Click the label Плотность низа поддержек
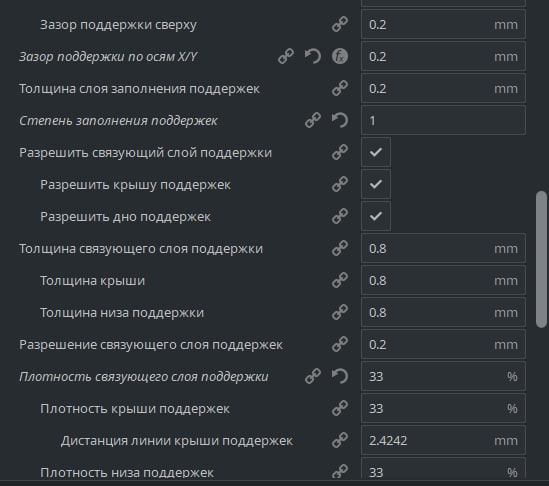This screenshot has width=549, height=486. 127,472
